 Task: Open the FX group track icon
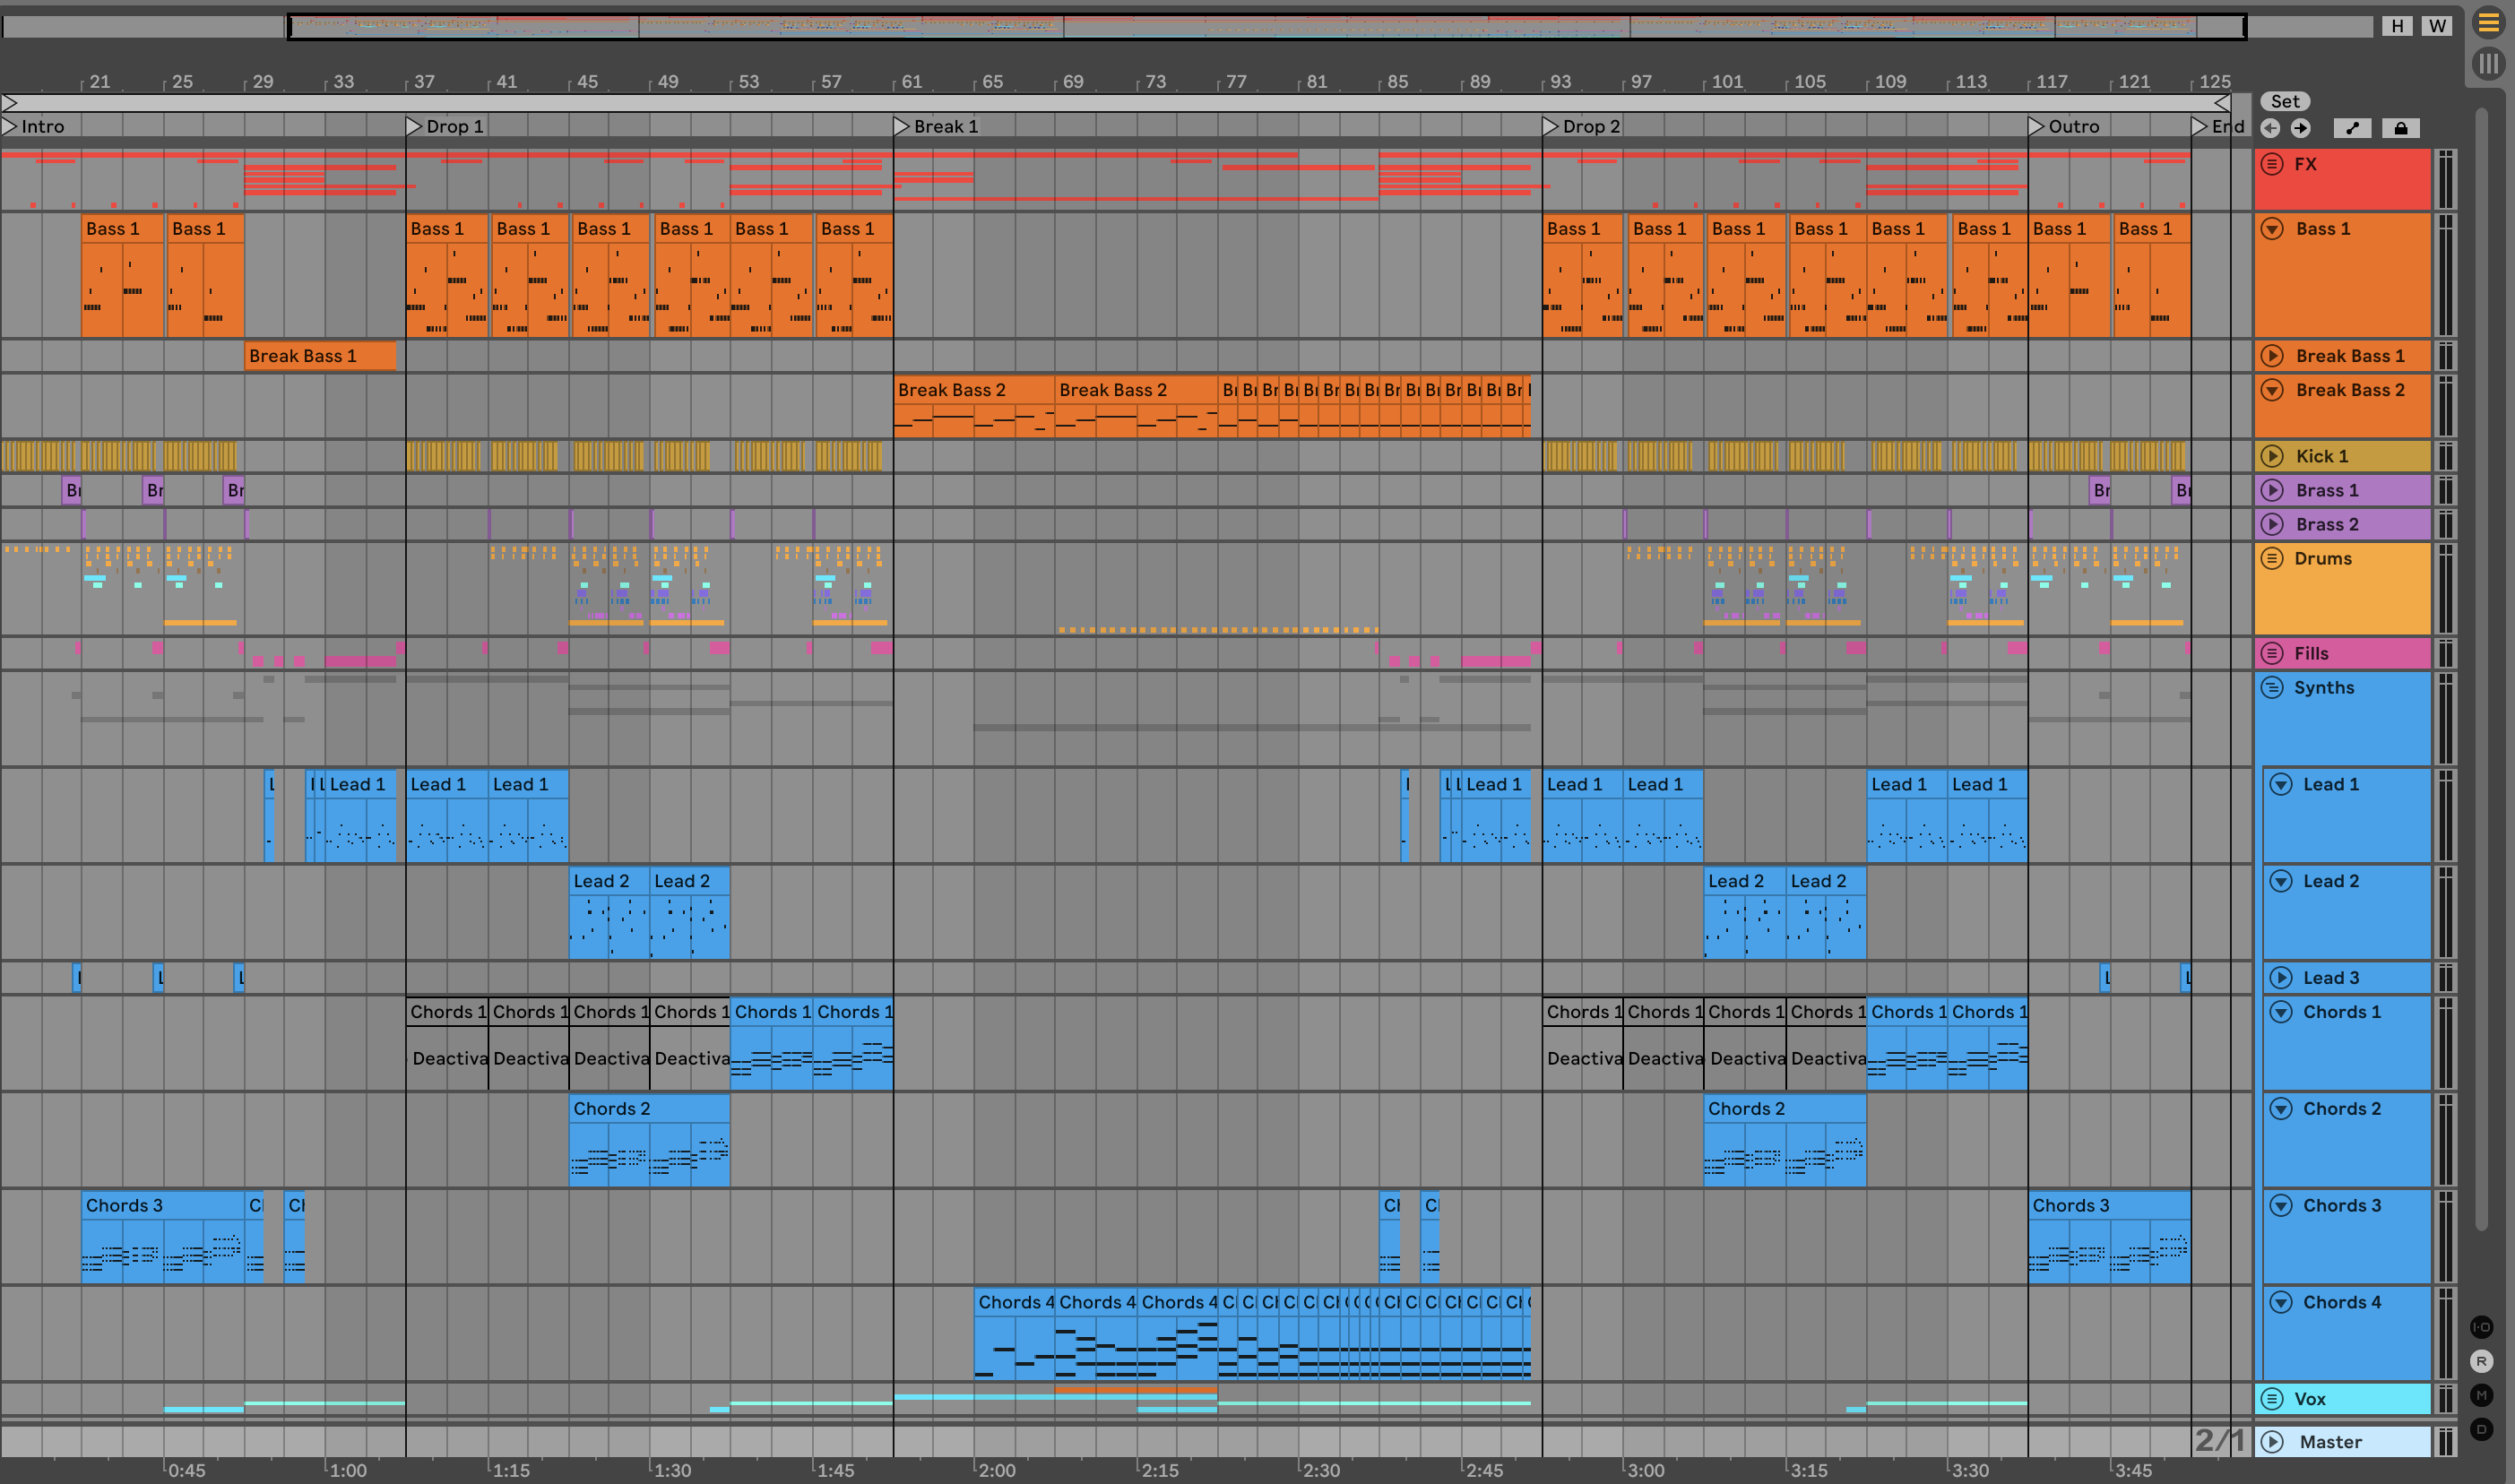point(2272,164)
